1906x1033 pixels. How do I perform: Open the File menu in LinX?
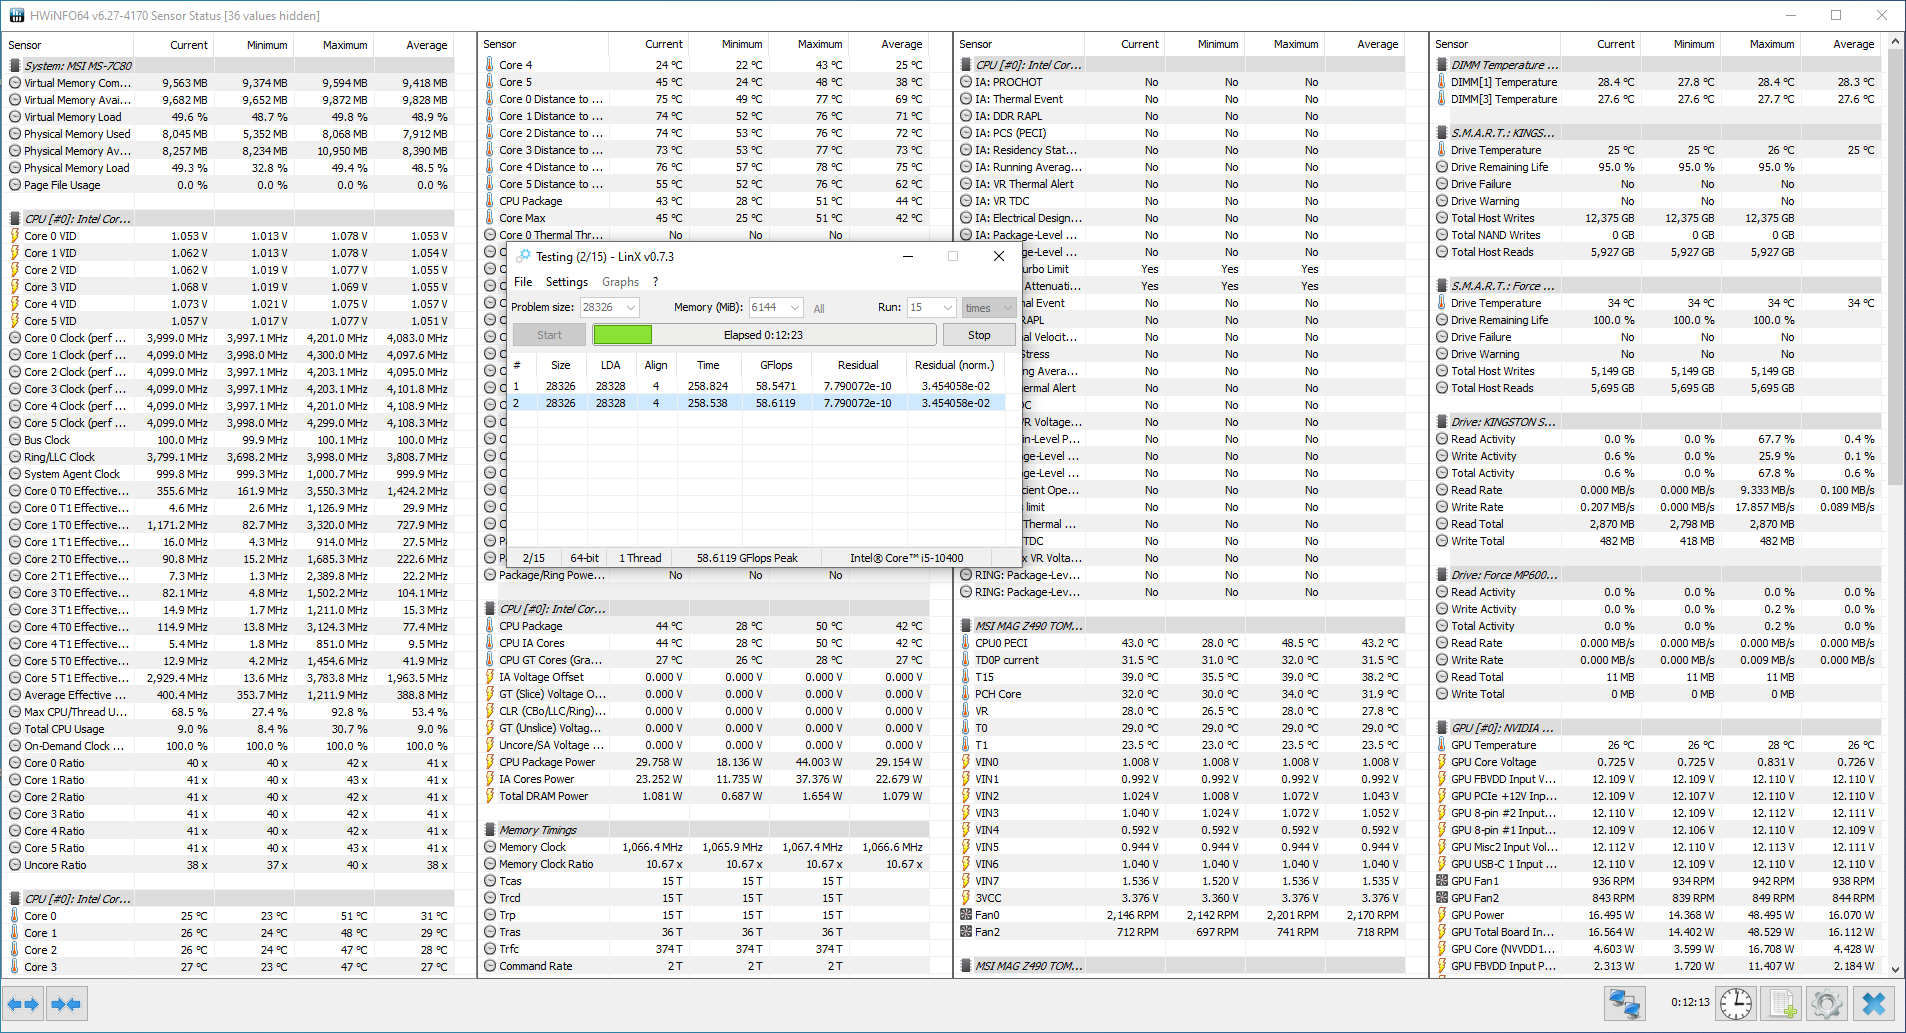[x=523, y=282]
